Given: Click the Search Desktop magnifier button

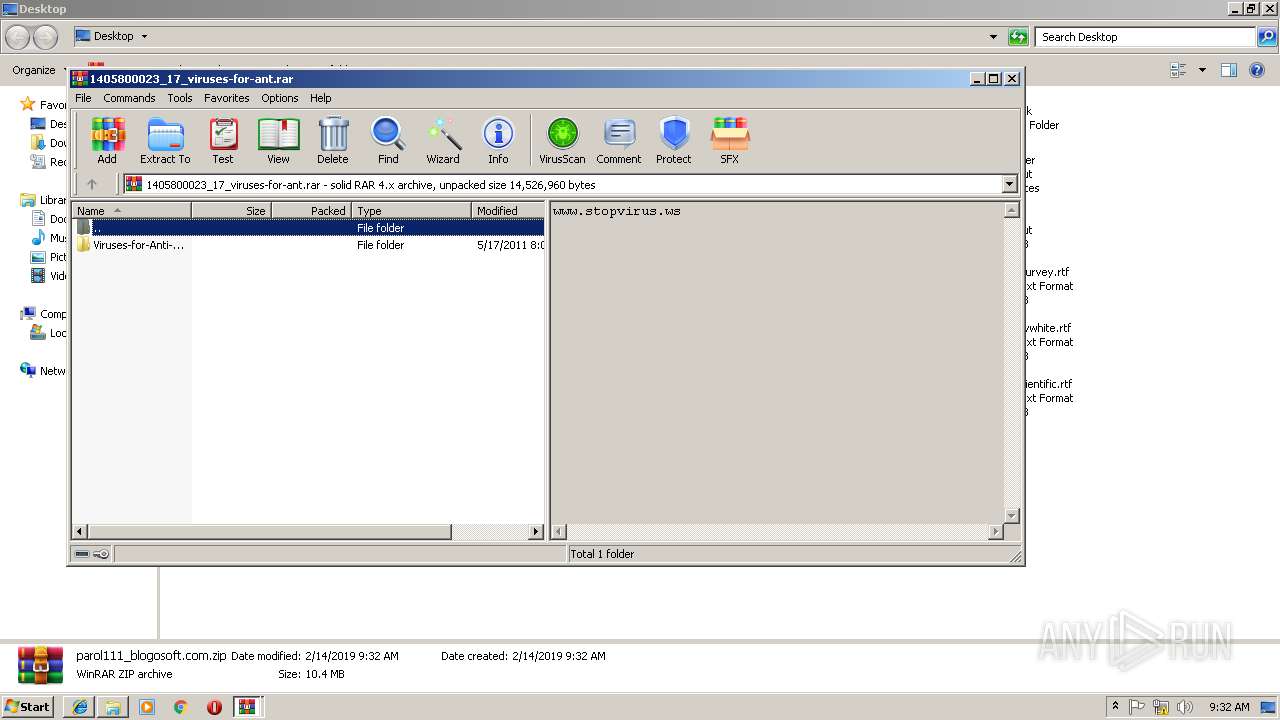Looking at the screenshot, I should [1268, 37].
